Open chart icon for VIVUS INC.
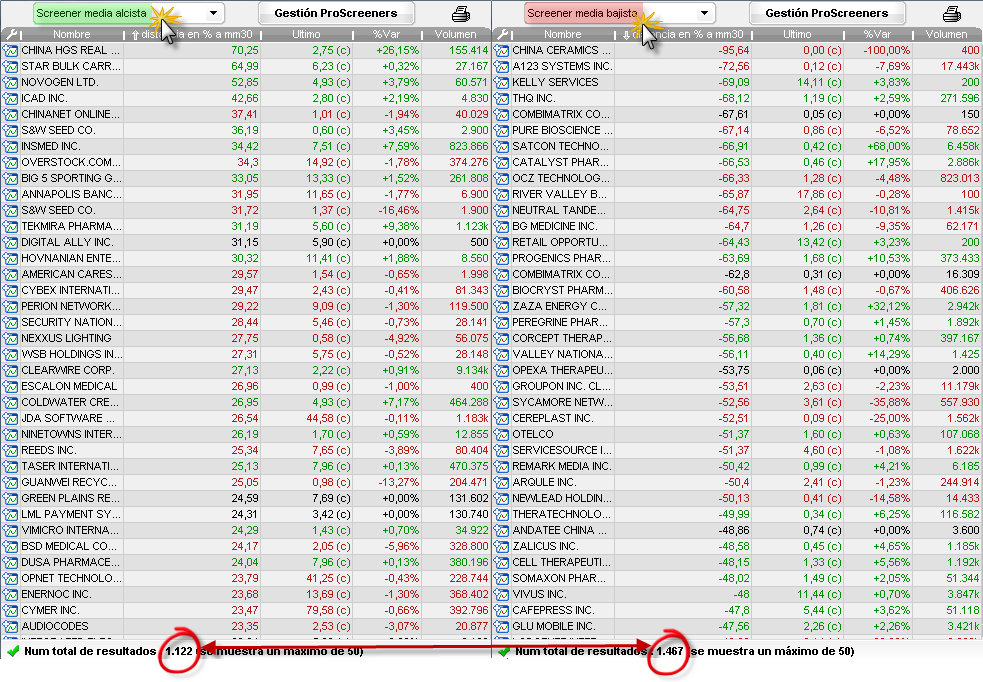 tap(501, 594)
